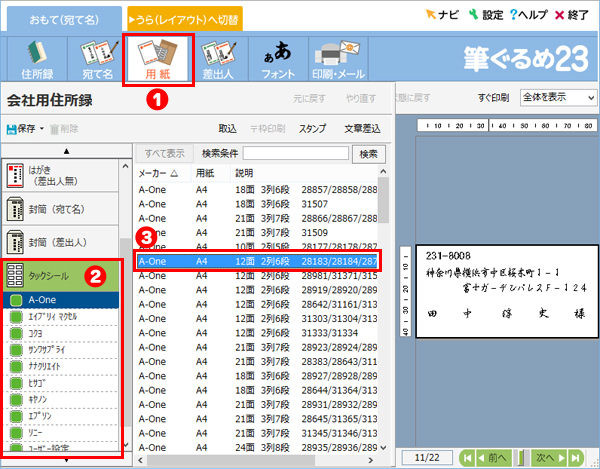Click the label list horizontal scrollbar
Viewport: 600px width, 469px height.
pos(231,460)
